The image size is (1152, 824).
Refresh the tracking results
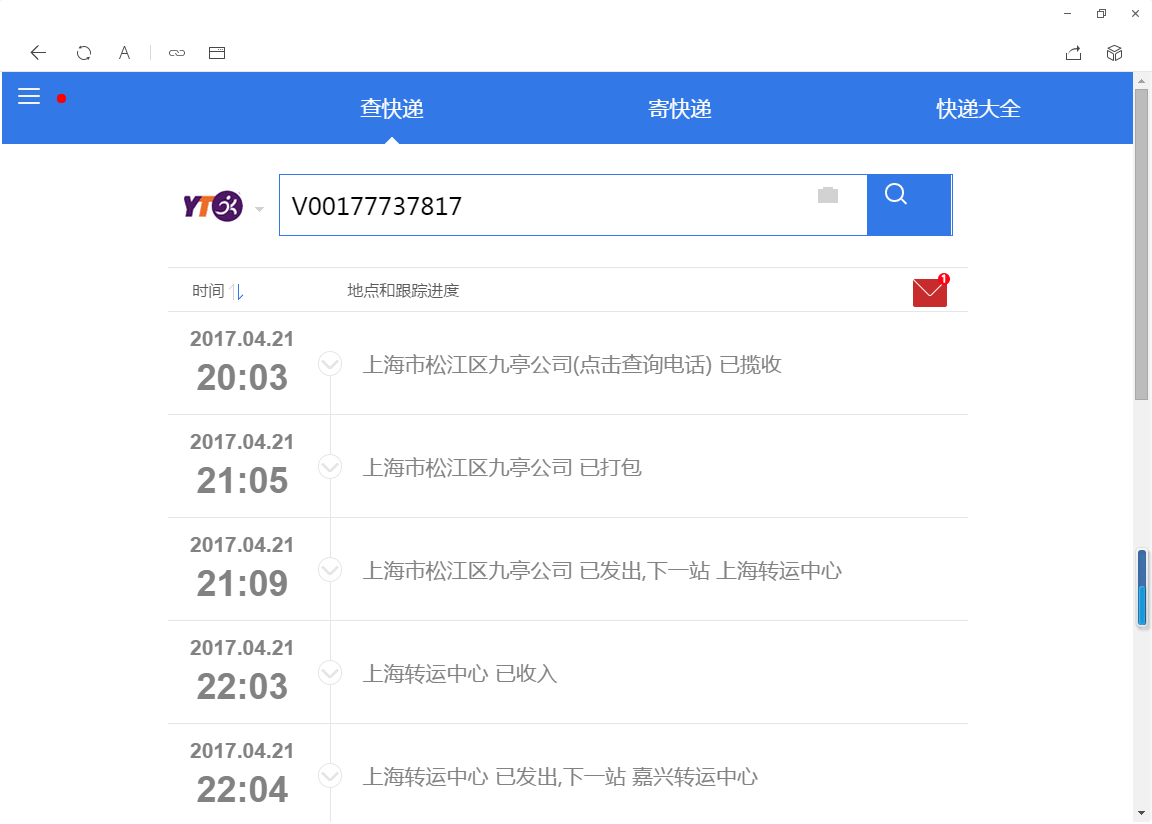pos(84,52)
